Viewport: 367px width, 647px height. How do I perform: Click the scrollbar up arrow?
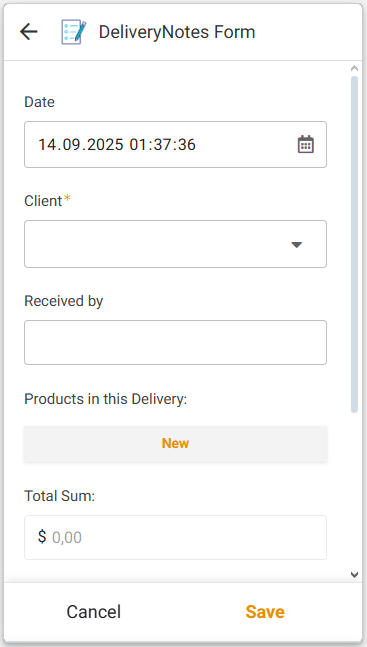click(354, 68)
